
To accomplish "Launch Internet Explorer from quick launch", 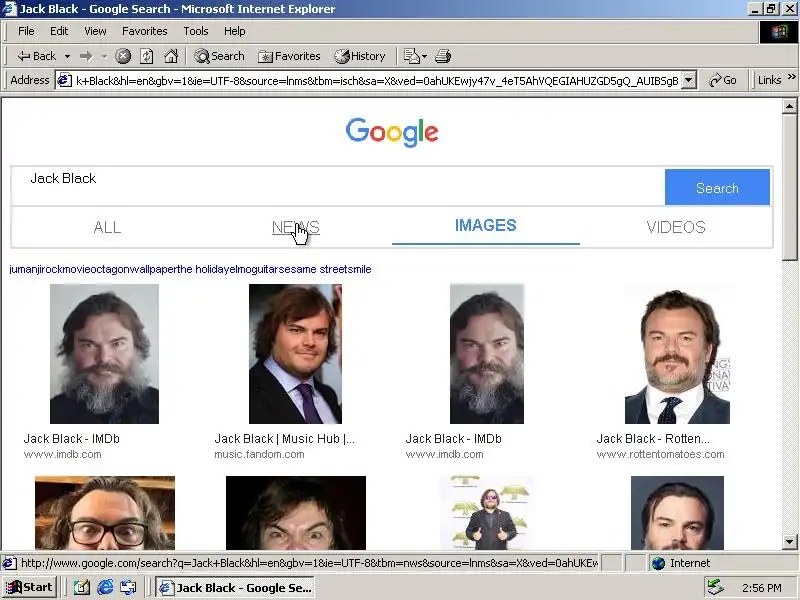I will (x=105, y=588).
